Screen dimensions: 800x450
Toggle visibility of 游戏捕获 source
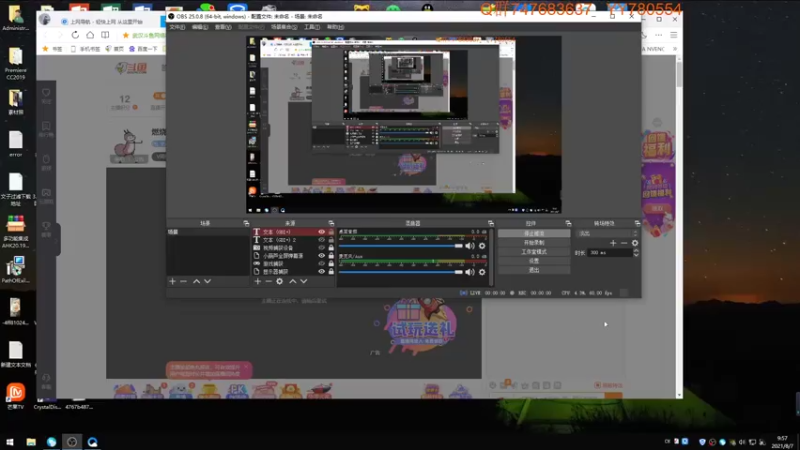(x=321, y=264)
